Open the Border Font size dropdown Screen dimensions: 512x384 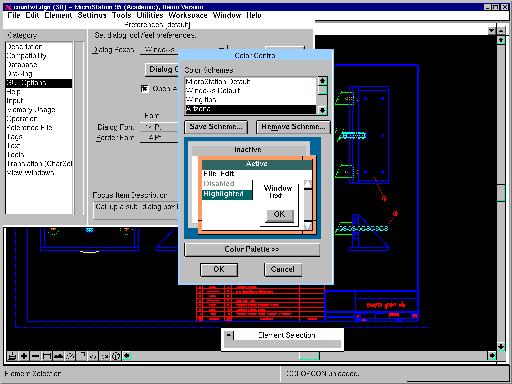click(159, 137)
